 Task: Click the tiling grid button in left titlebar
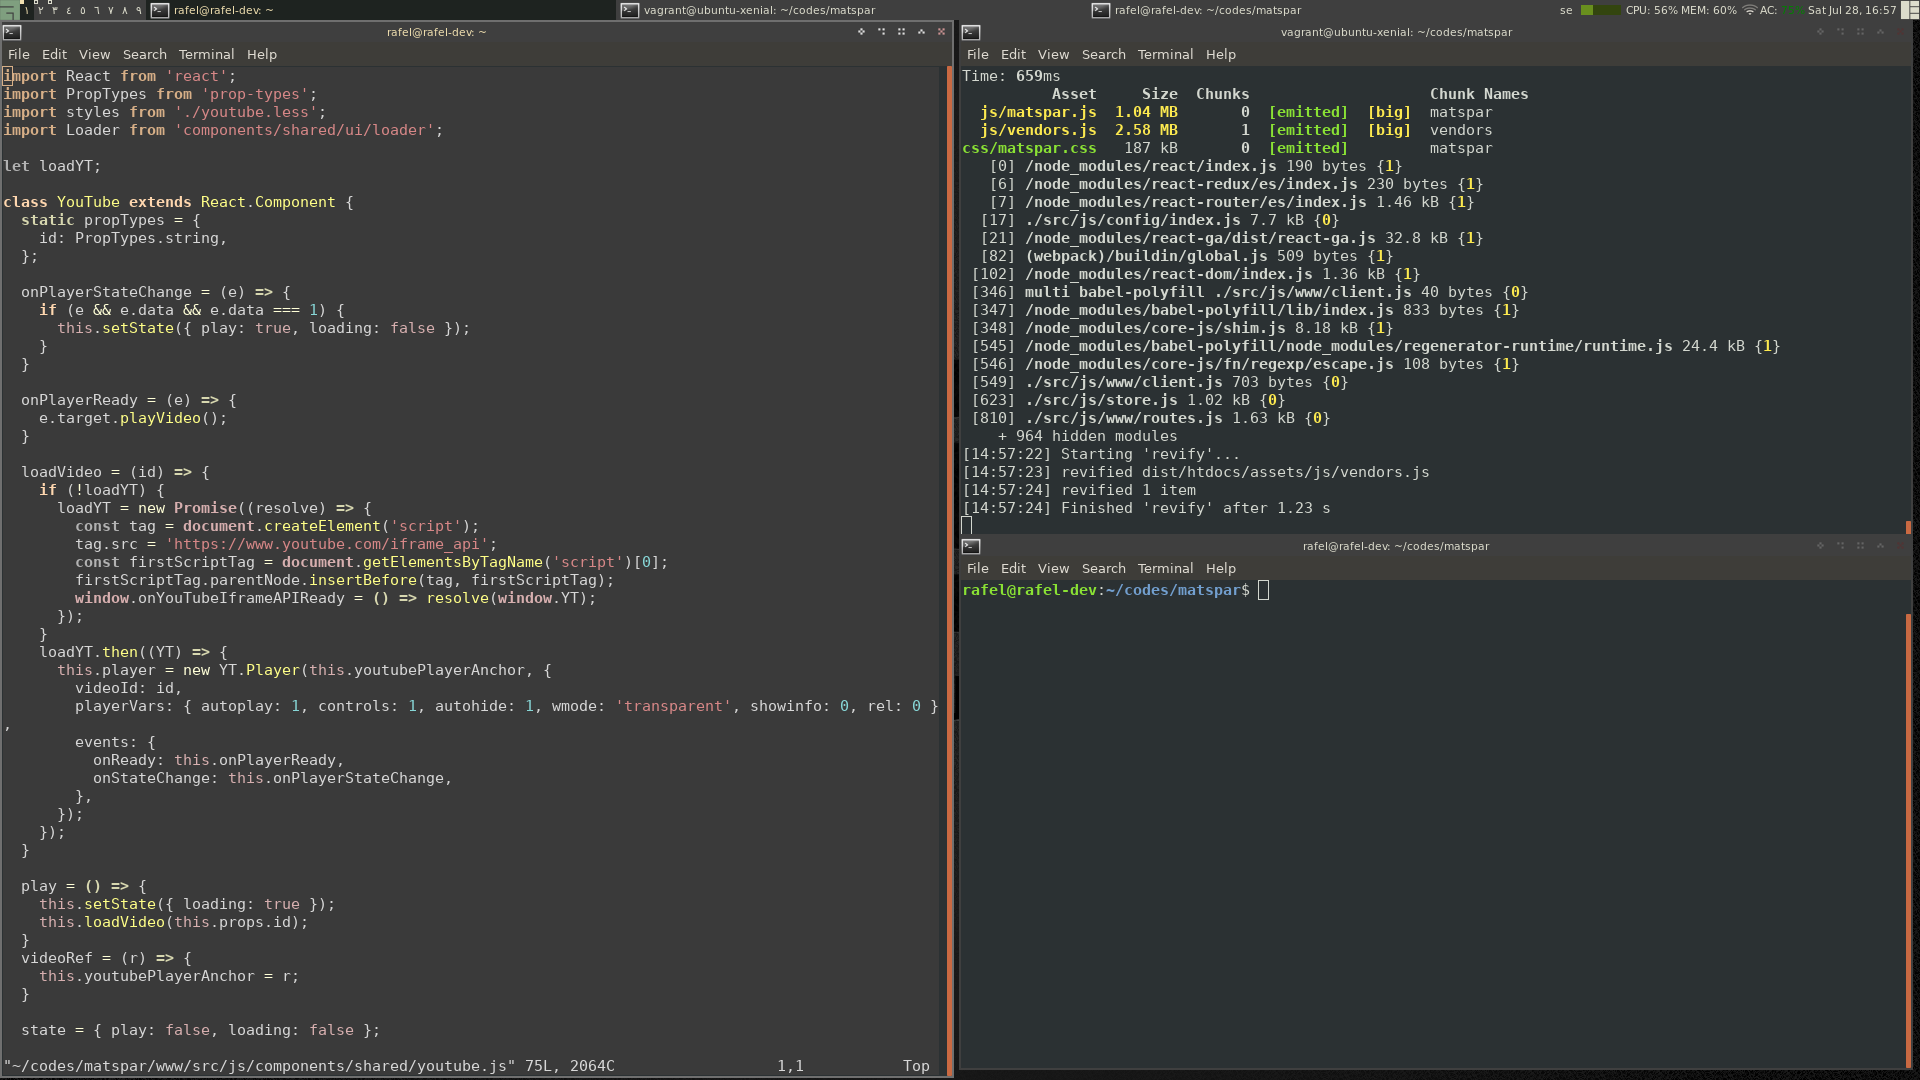[x=901, y=32]
